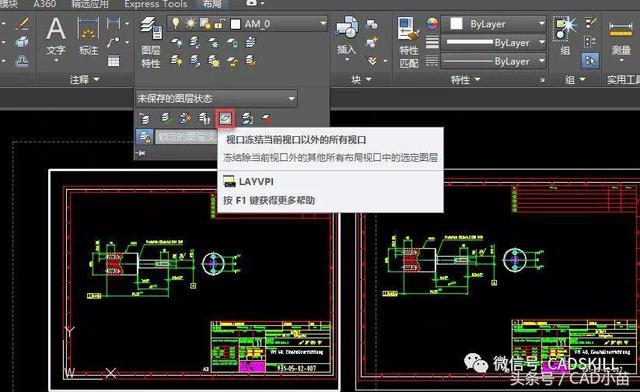Open Properties palette via corner arrow

(x=542, y=80)
